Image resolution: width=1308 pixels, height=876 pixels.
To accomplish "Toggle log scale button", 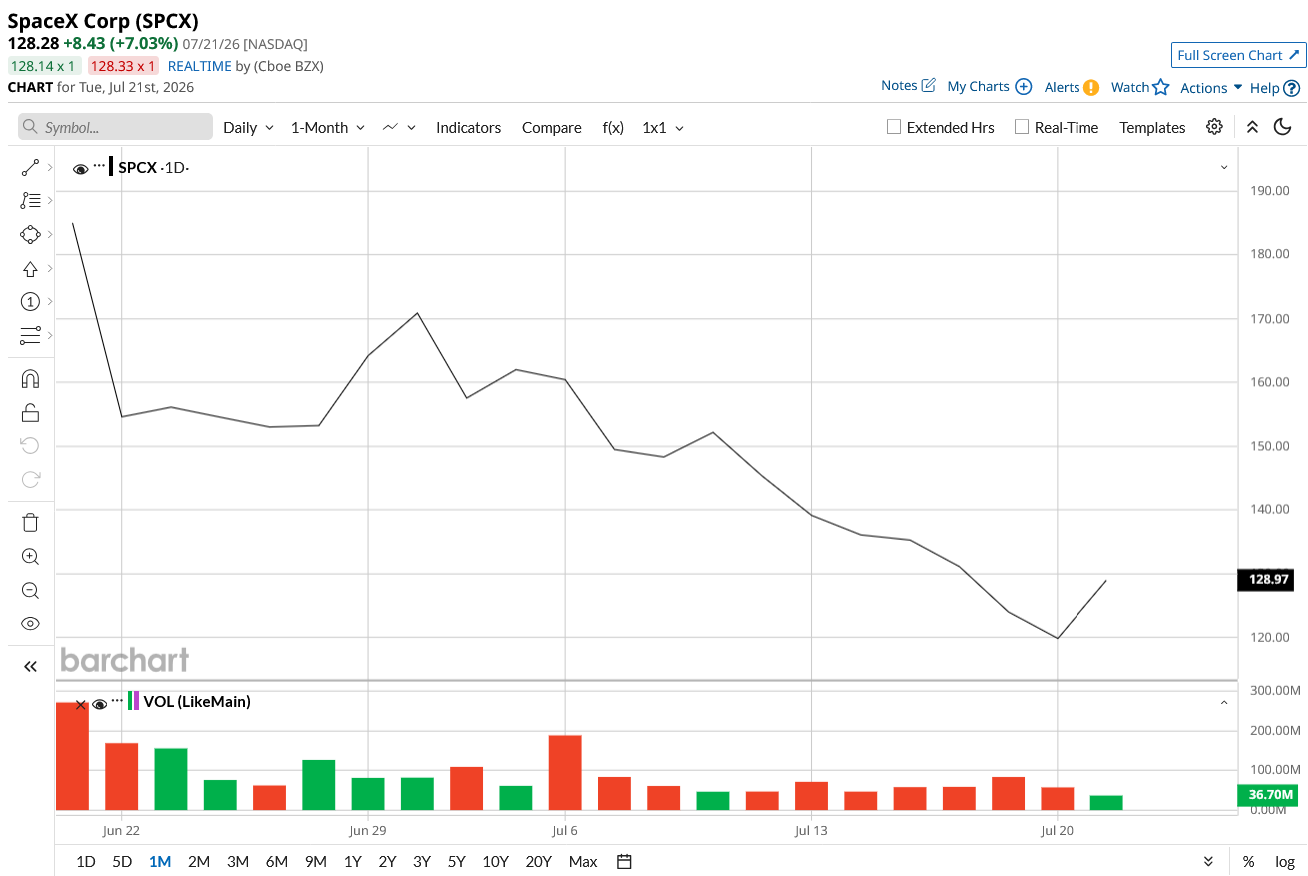I will click(1285, 861).
